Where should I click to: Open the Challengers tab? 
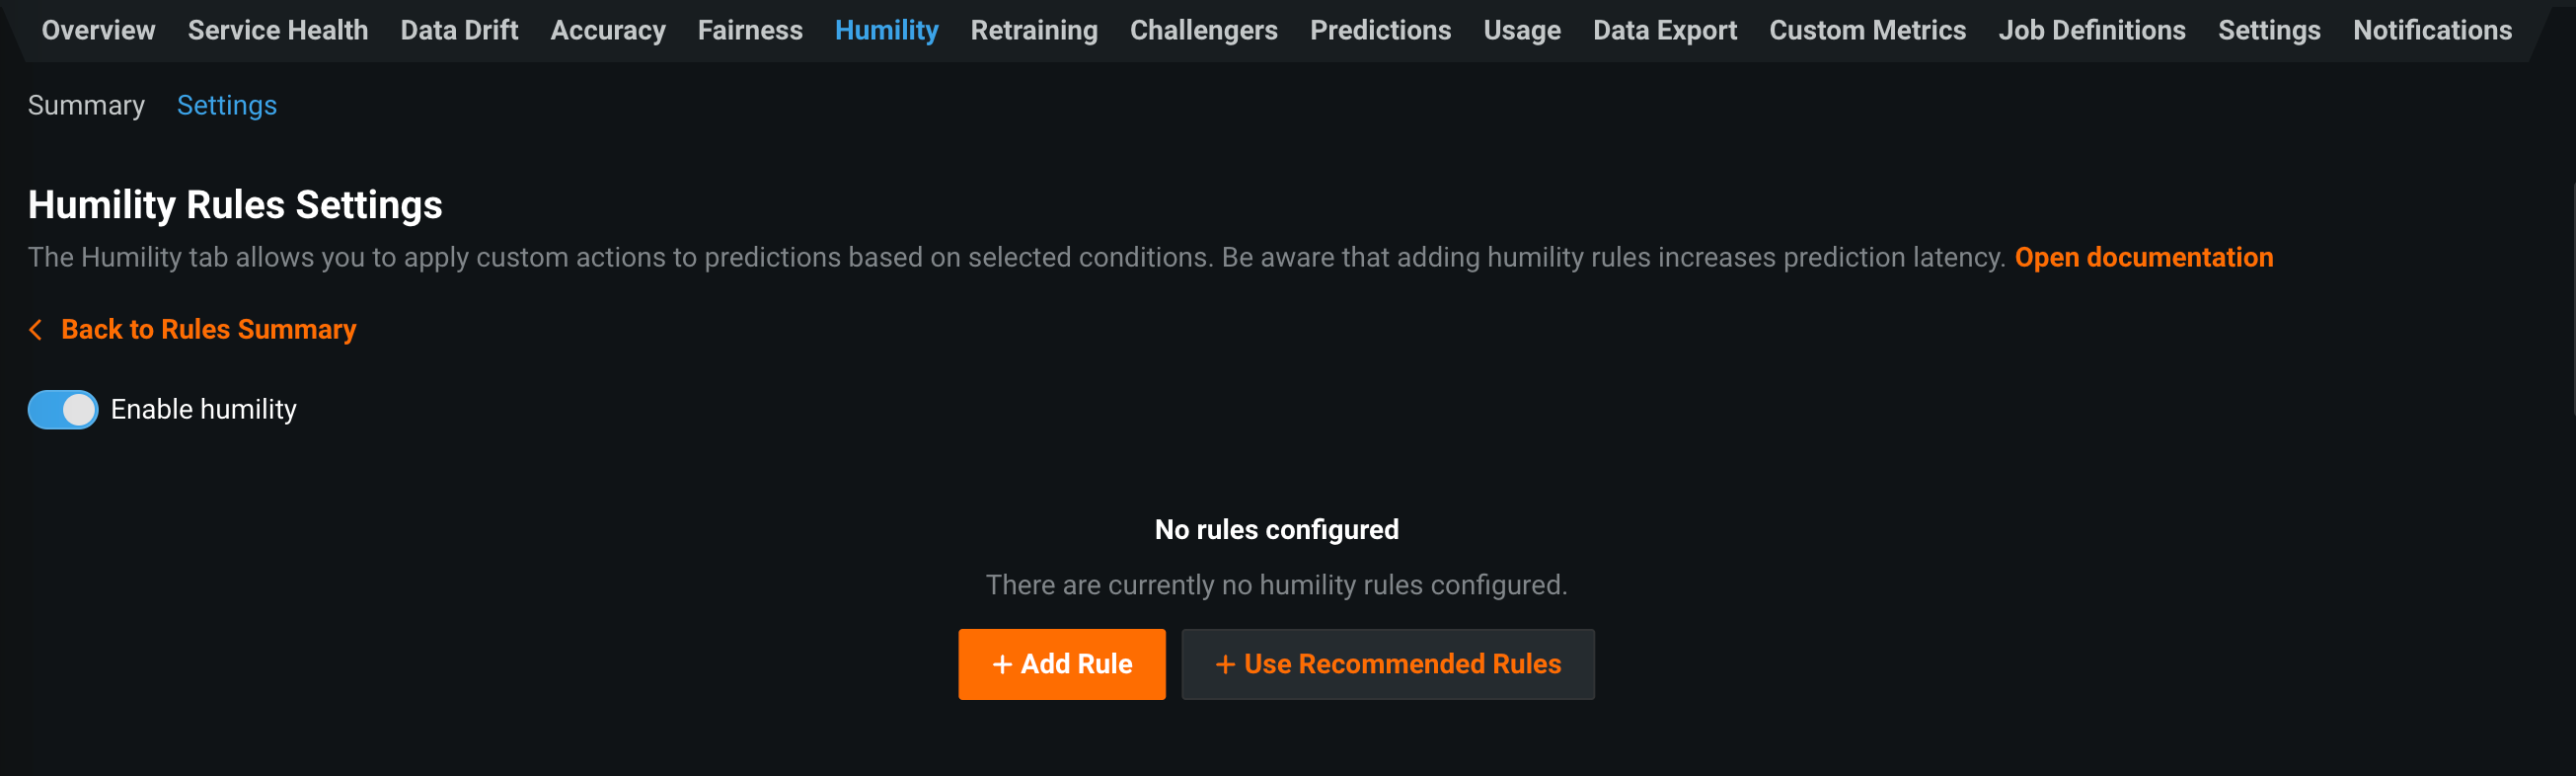coord(1203,30)
